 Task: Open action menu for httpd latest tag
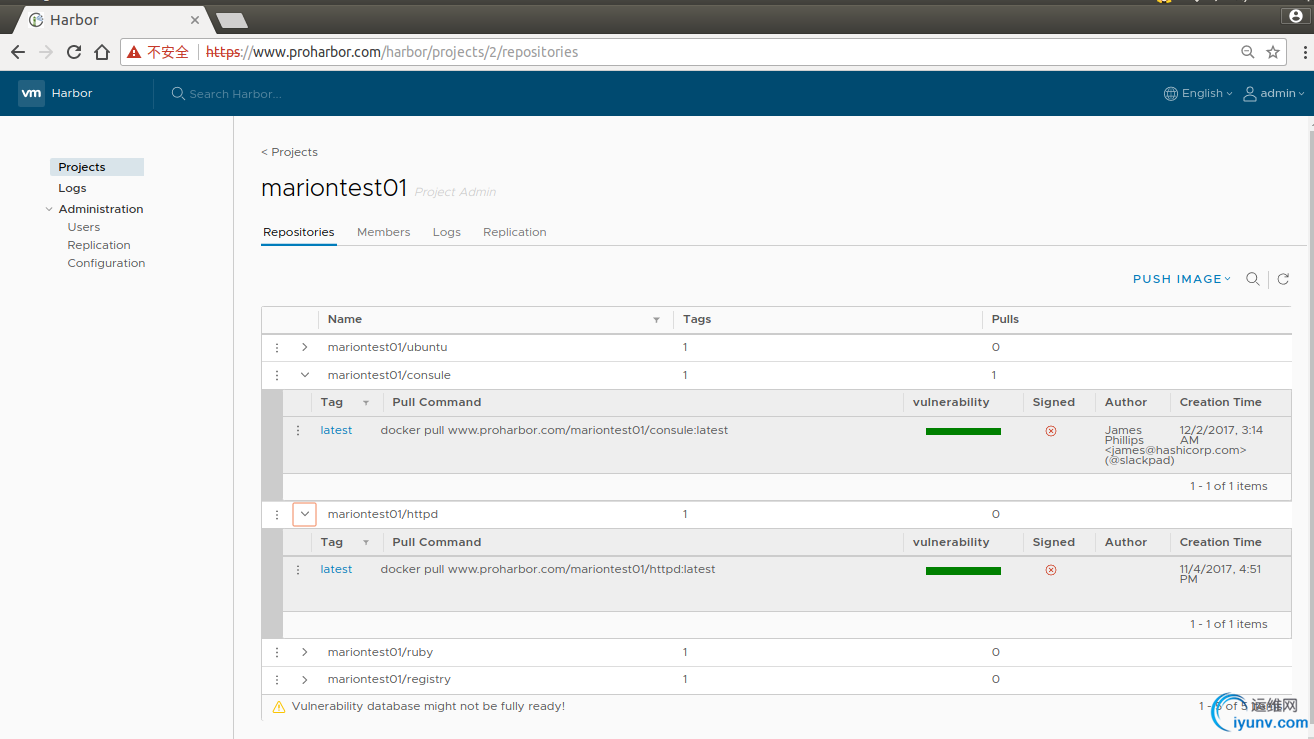(298, 570)
